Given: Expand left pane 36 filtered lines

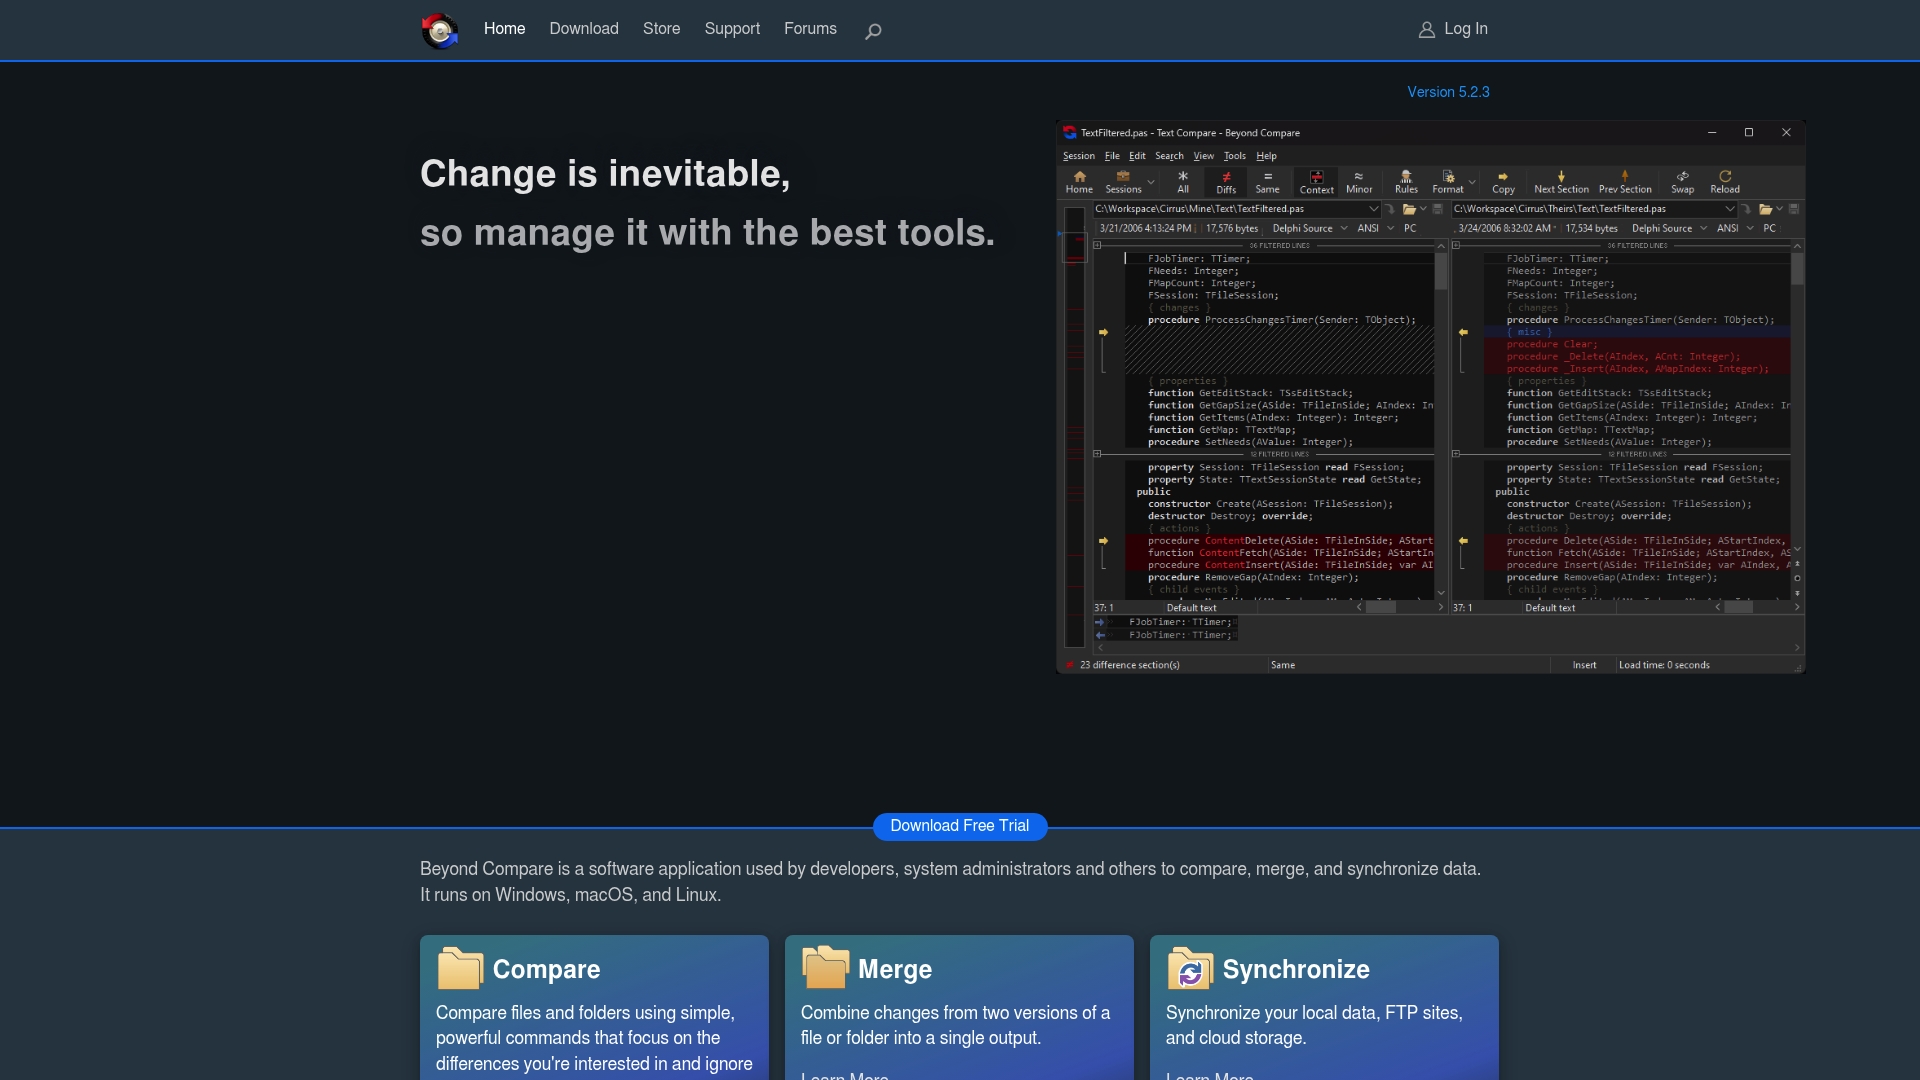Looking at the screenshot, I should coord(1097,245).
